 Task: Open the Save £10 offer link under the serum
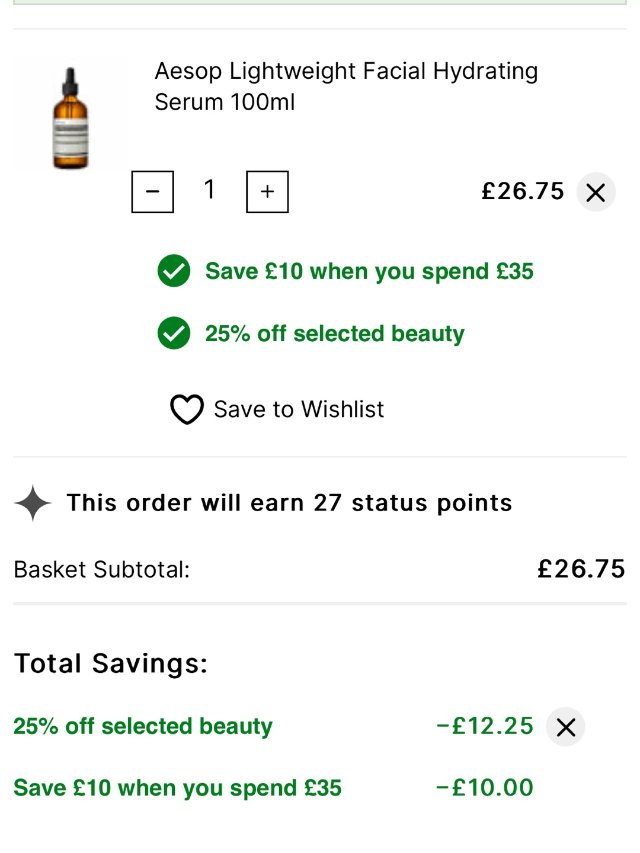(369, 271)
